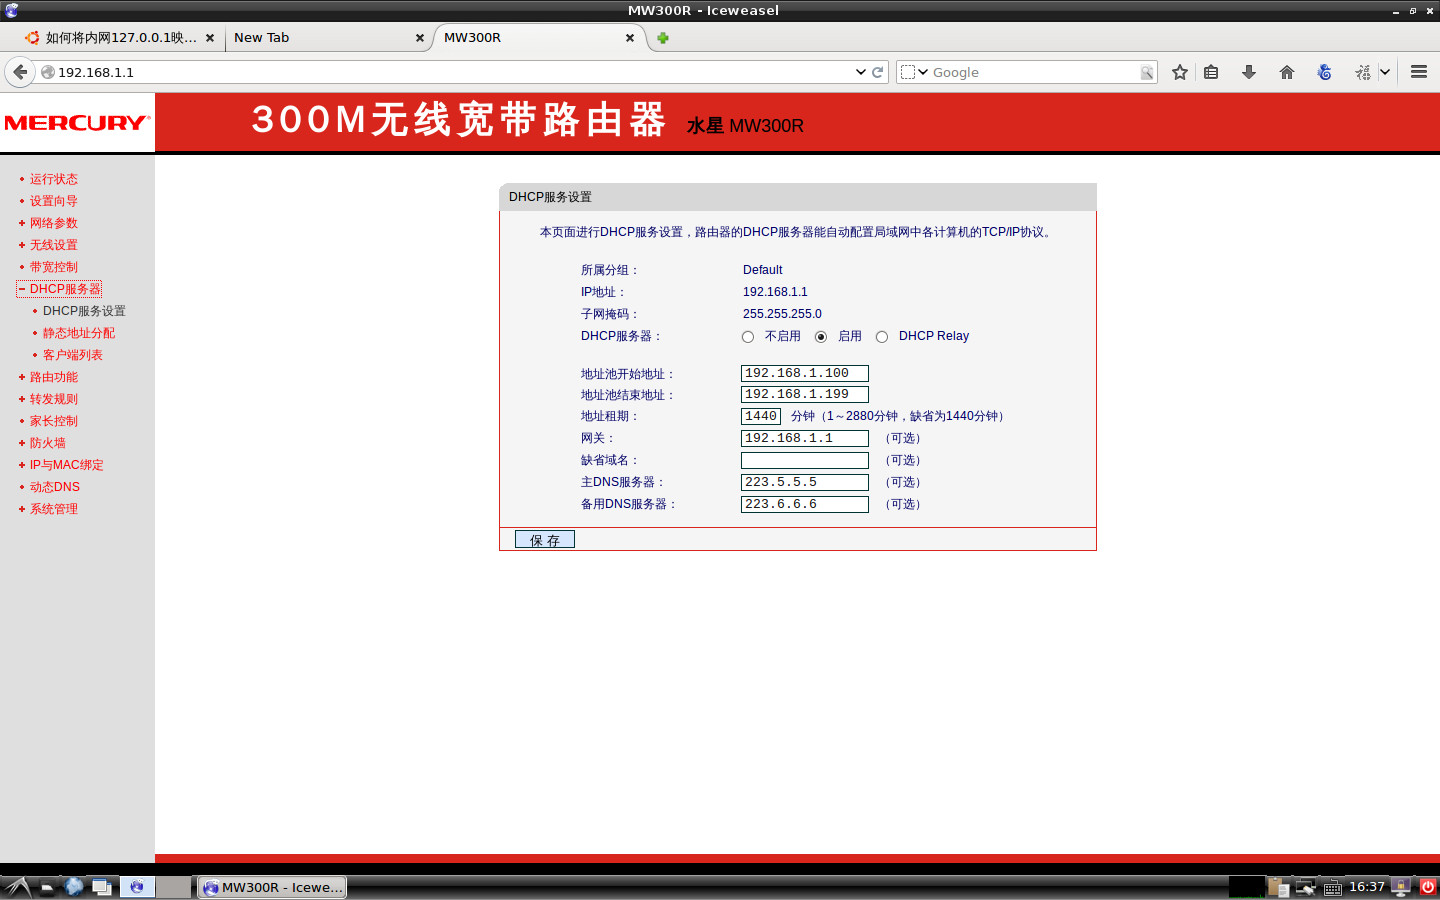Switch to first workspace in pager
The height and width of the screenshot is (900, 1440).
click(137, 887)
